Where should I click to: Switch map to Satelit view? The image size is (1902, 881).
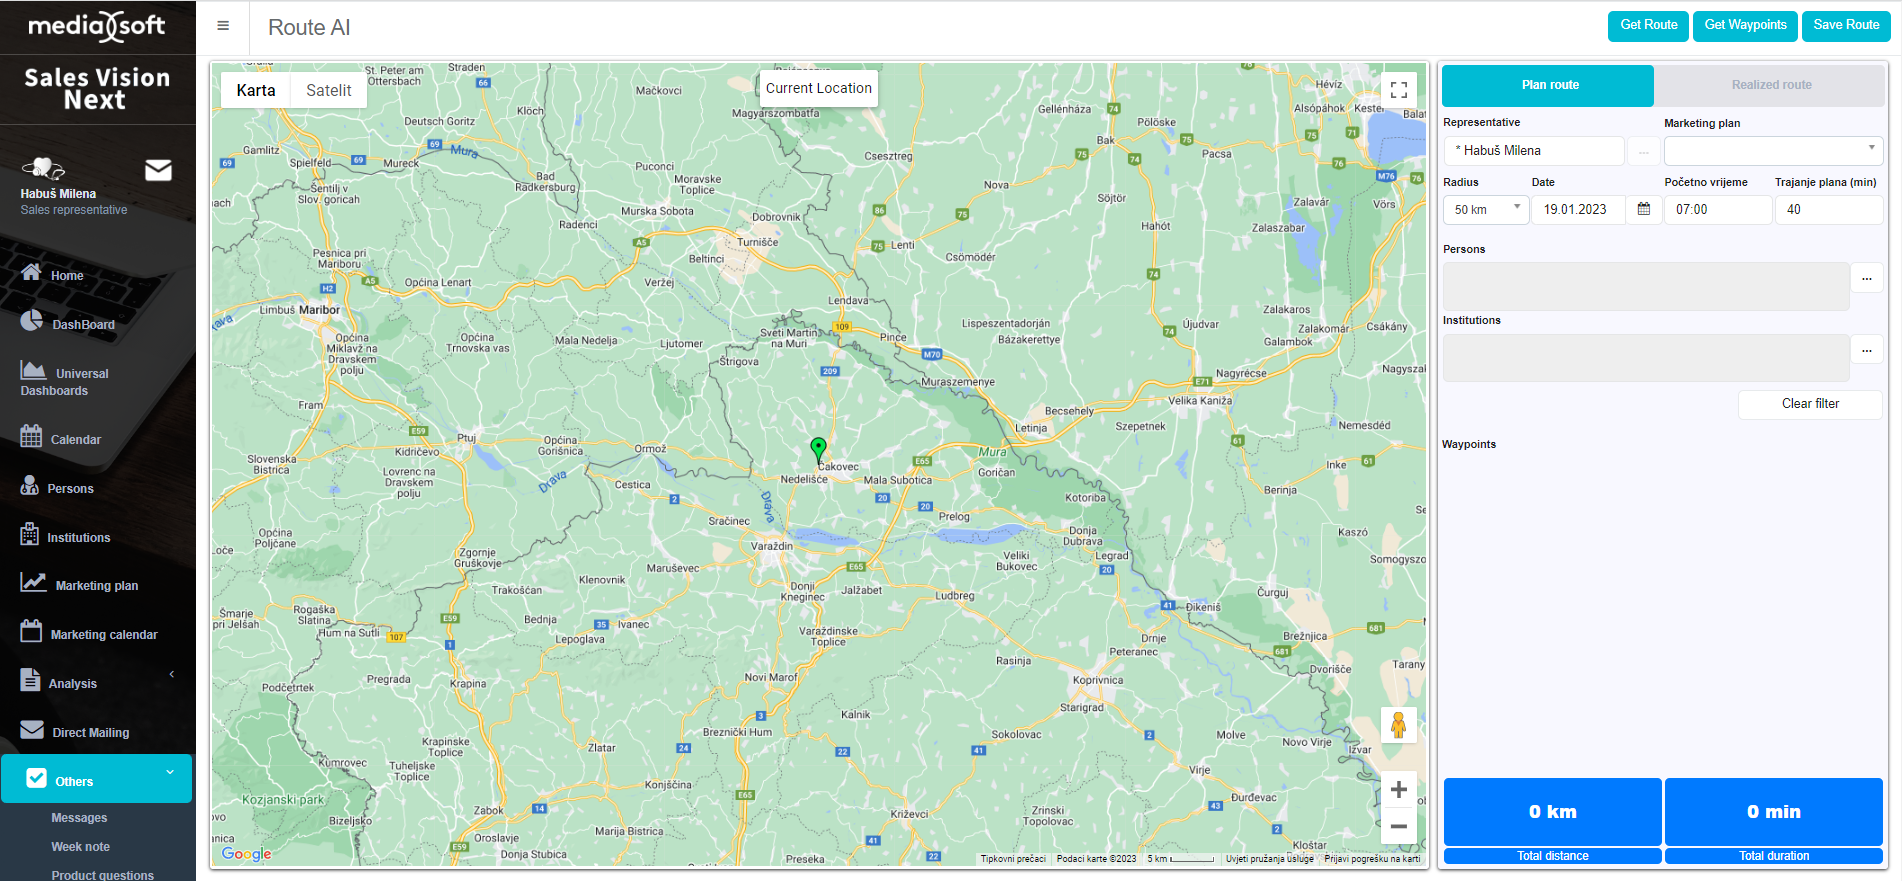point(328,90)
